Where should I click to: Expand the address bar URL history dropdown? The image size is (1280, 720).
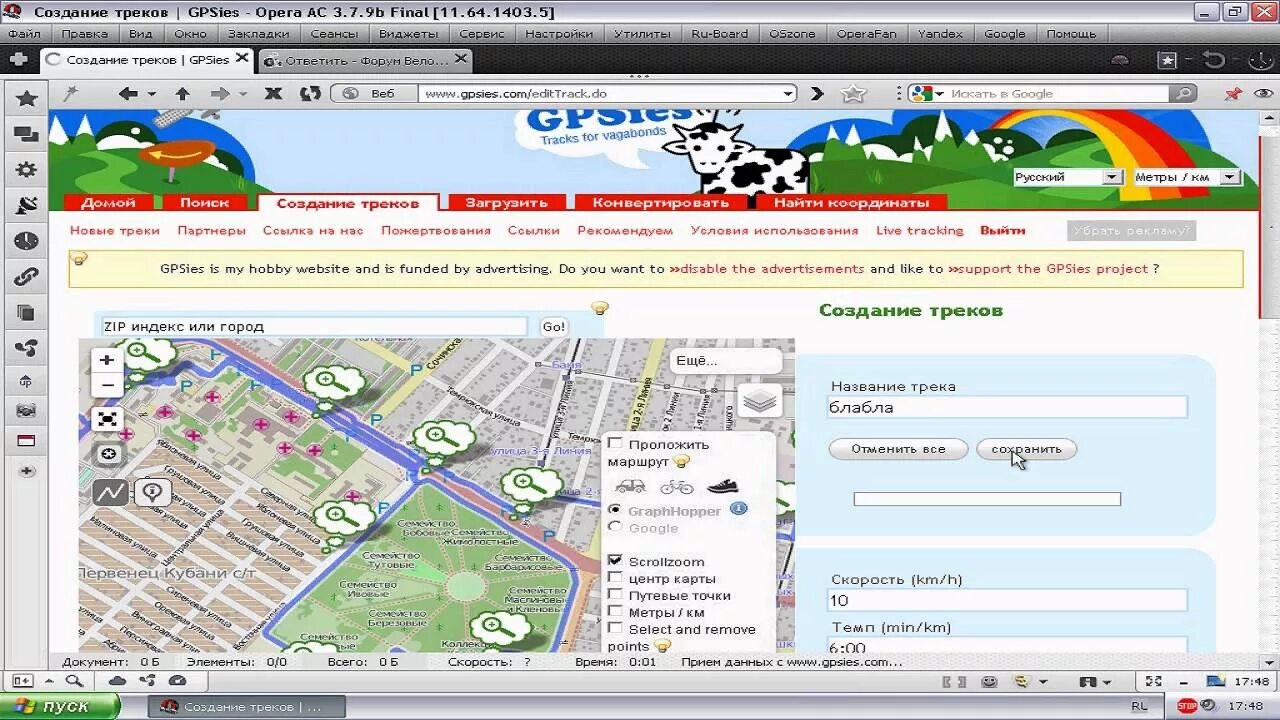tap(788, 93)
